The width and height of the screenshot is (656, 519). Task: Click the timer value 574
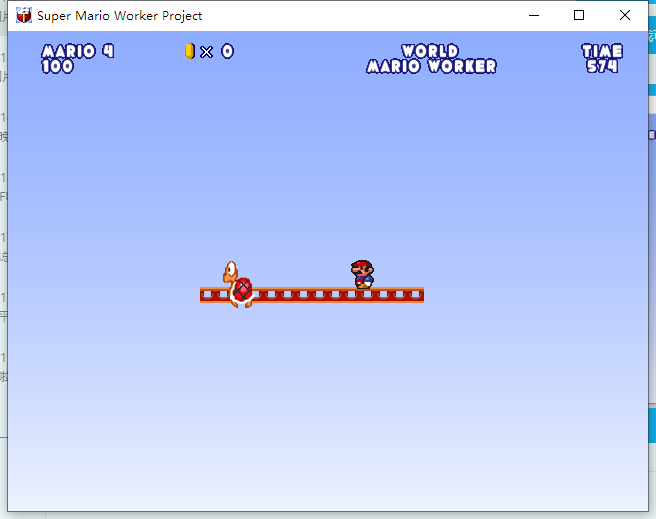[x=602, y=66]
